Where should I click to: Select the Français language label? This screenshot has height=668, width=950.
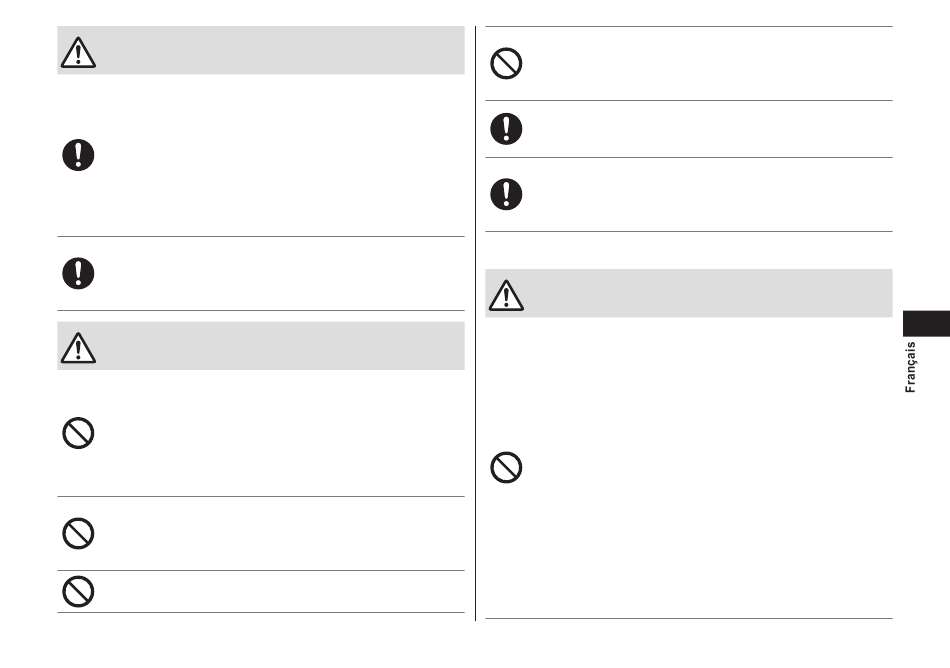tap(910, 368)
